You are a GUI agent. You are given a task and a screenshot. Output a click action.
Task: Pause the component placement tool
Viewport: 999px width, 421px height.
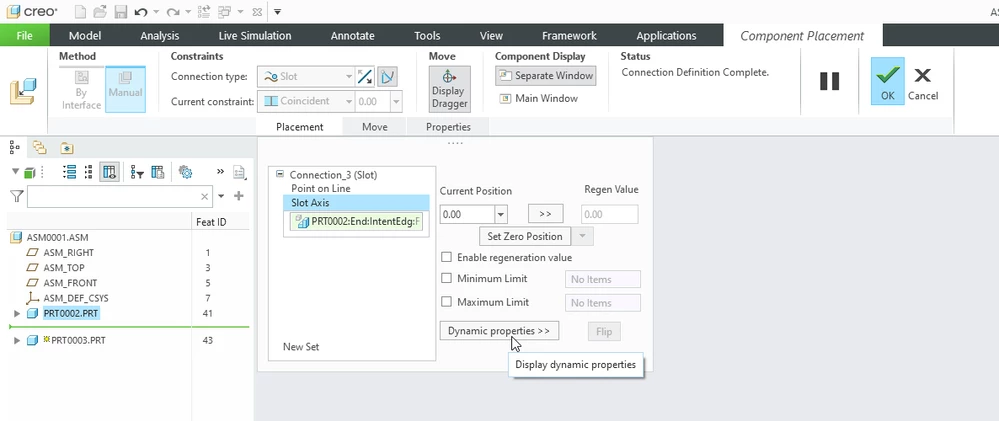[830, 81]
